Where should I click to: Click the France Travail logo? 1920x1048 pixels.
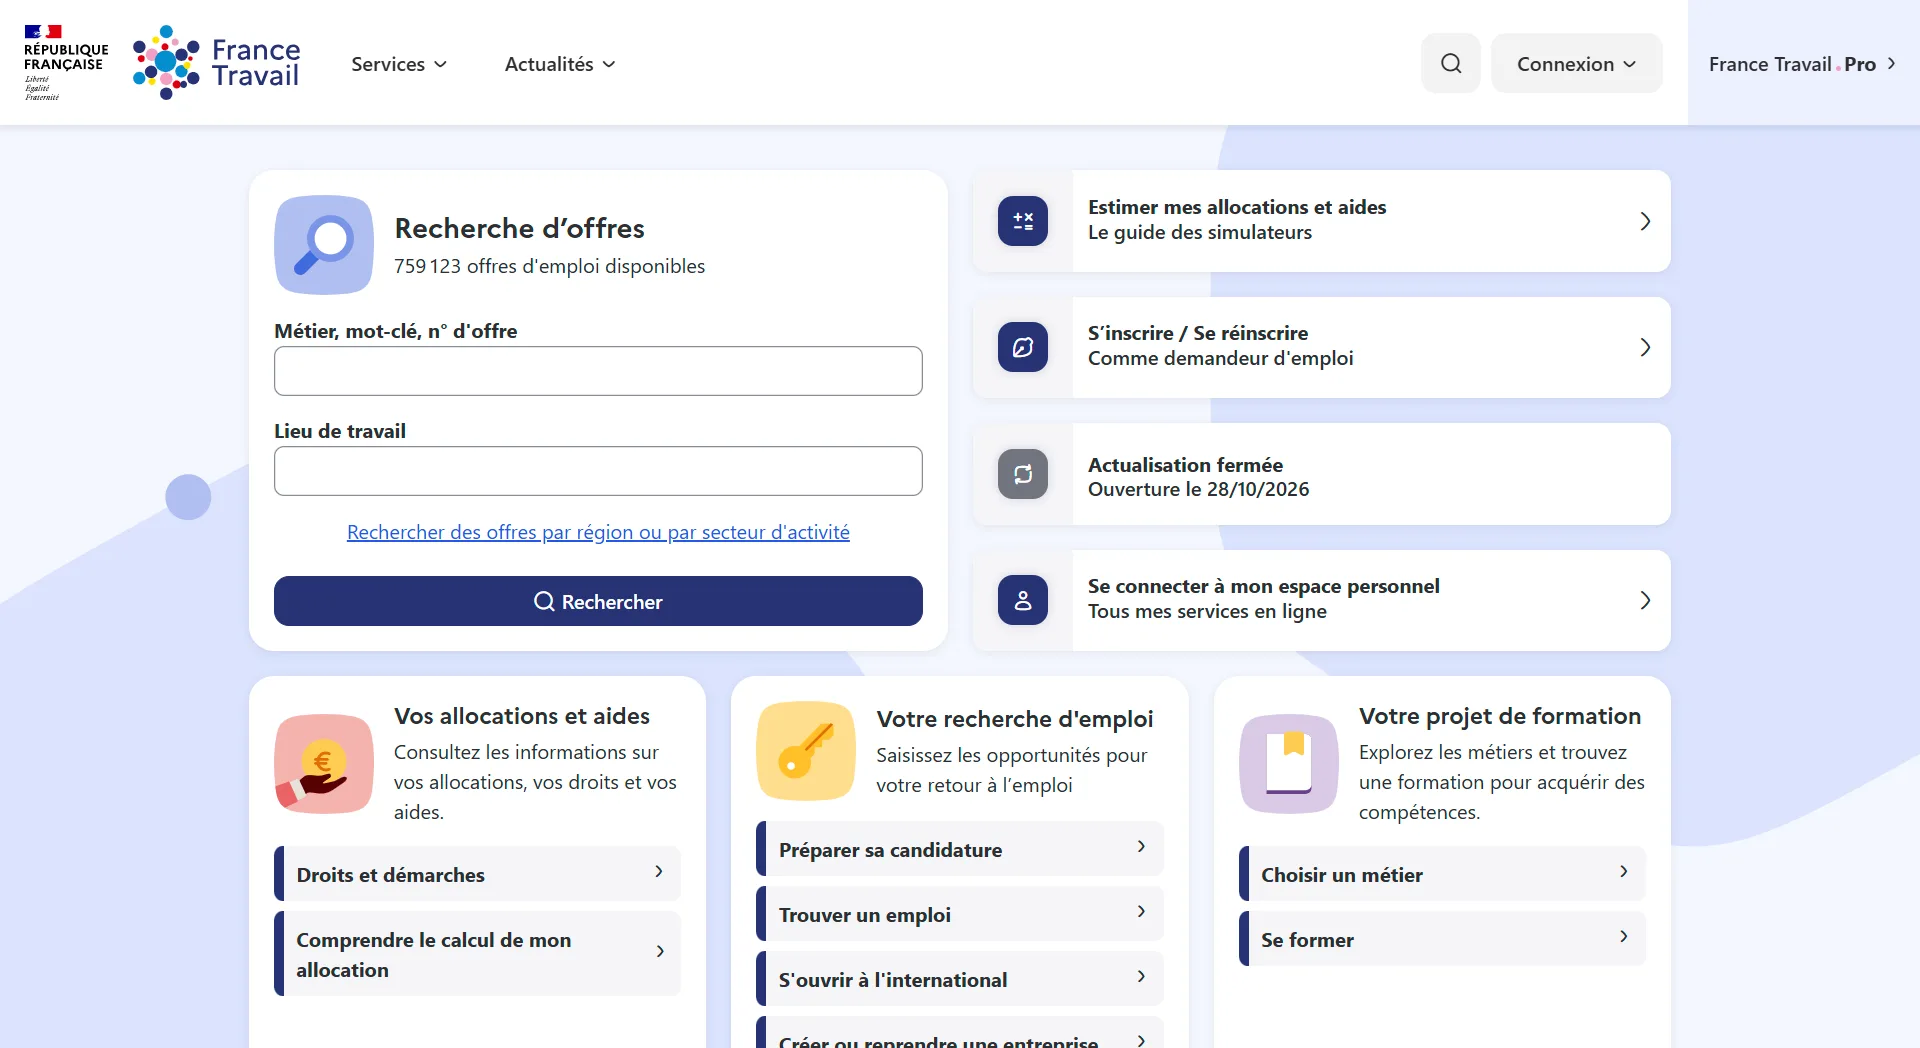pyautogui.click(x=216, y=62)
